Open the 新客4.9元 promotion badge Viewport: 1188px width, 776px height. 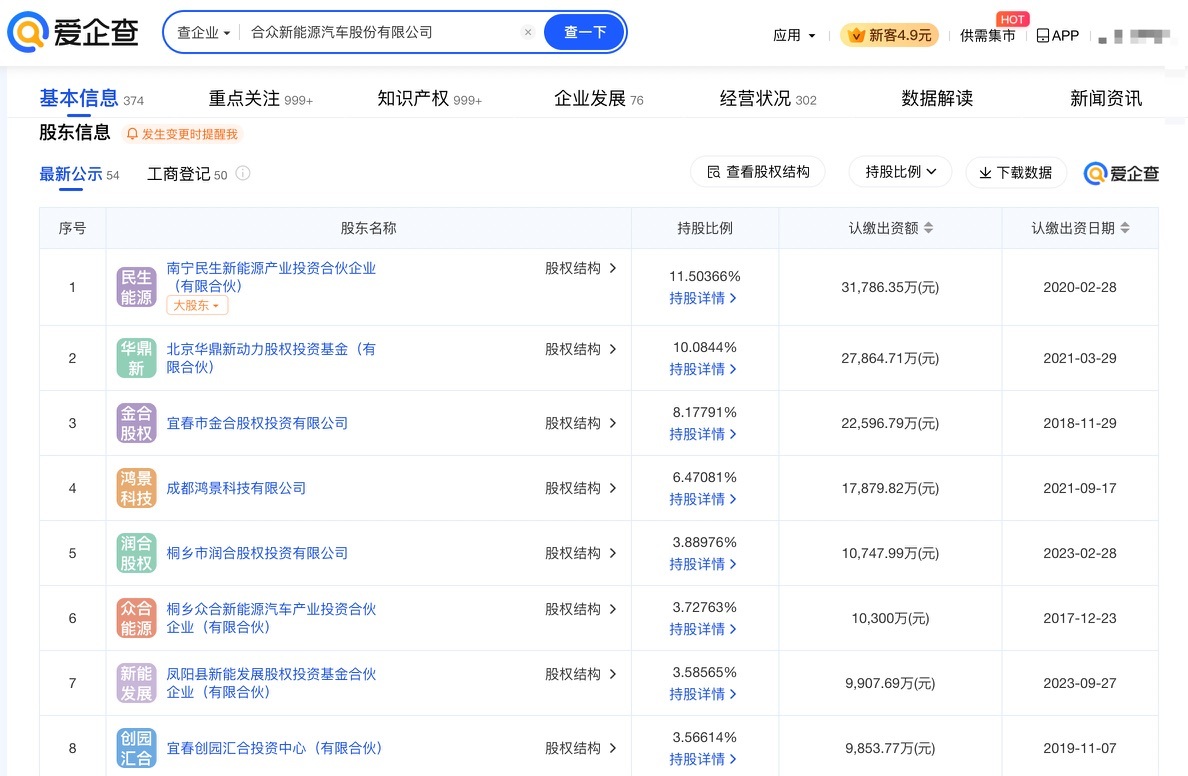(889, 35)
